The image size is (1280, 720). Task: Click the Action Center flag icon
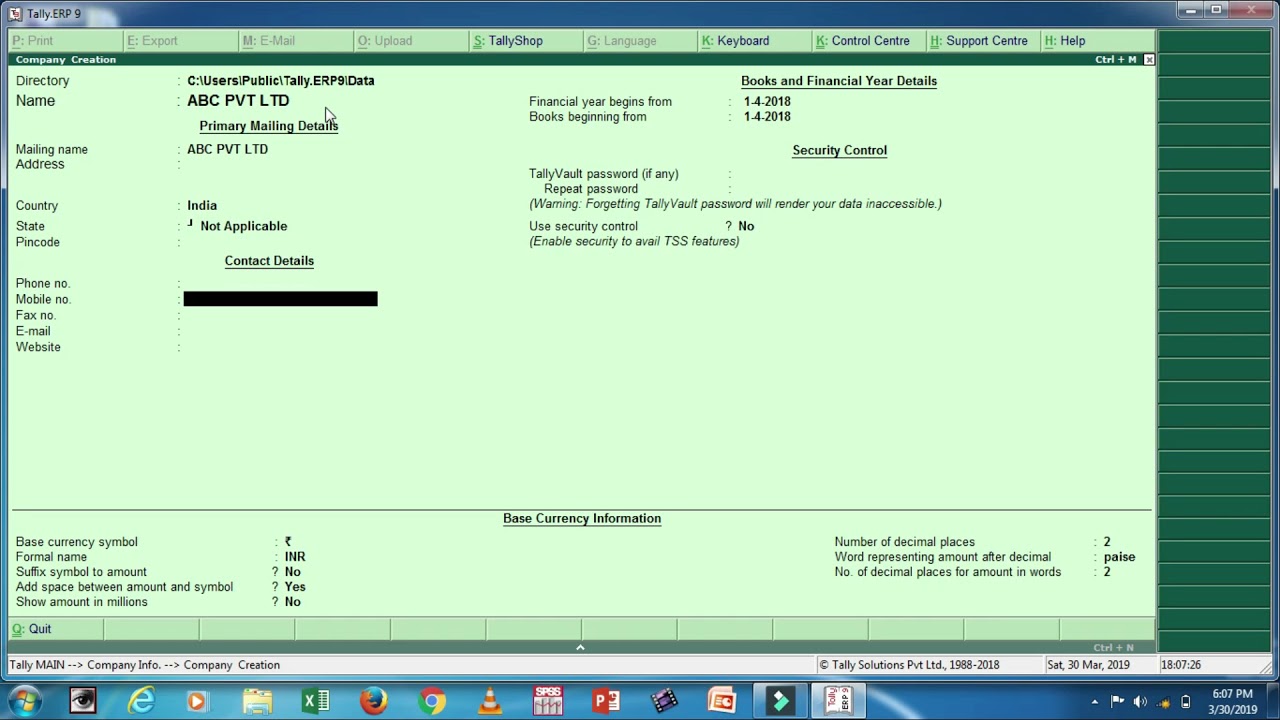[x=1117, y=701]
